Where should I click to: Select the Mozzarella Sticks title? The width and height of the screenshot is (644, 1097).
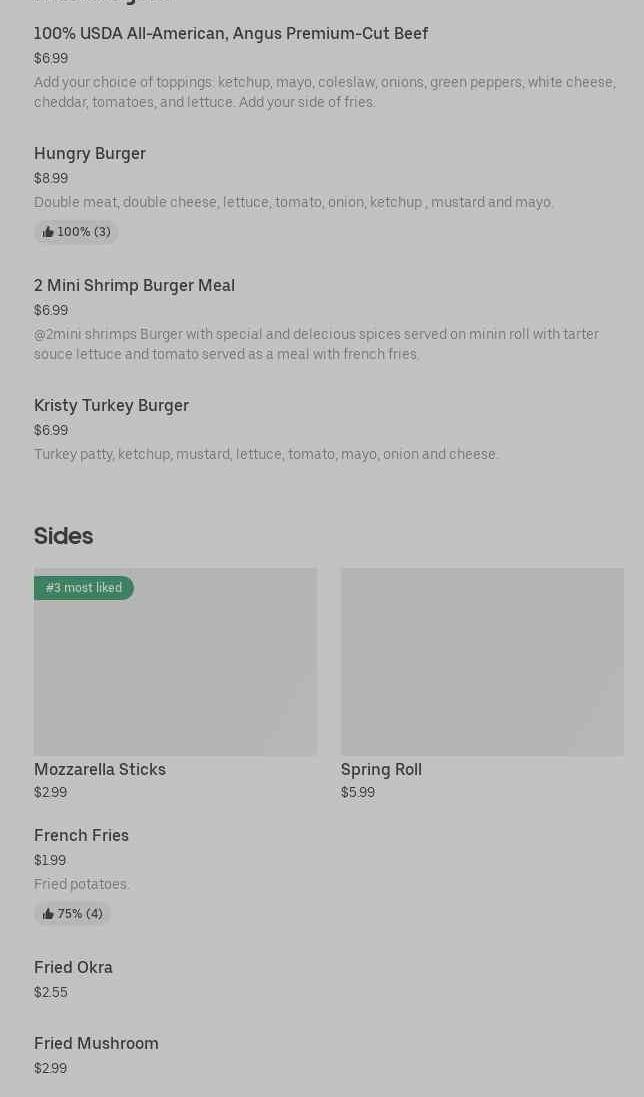[100, 769]
